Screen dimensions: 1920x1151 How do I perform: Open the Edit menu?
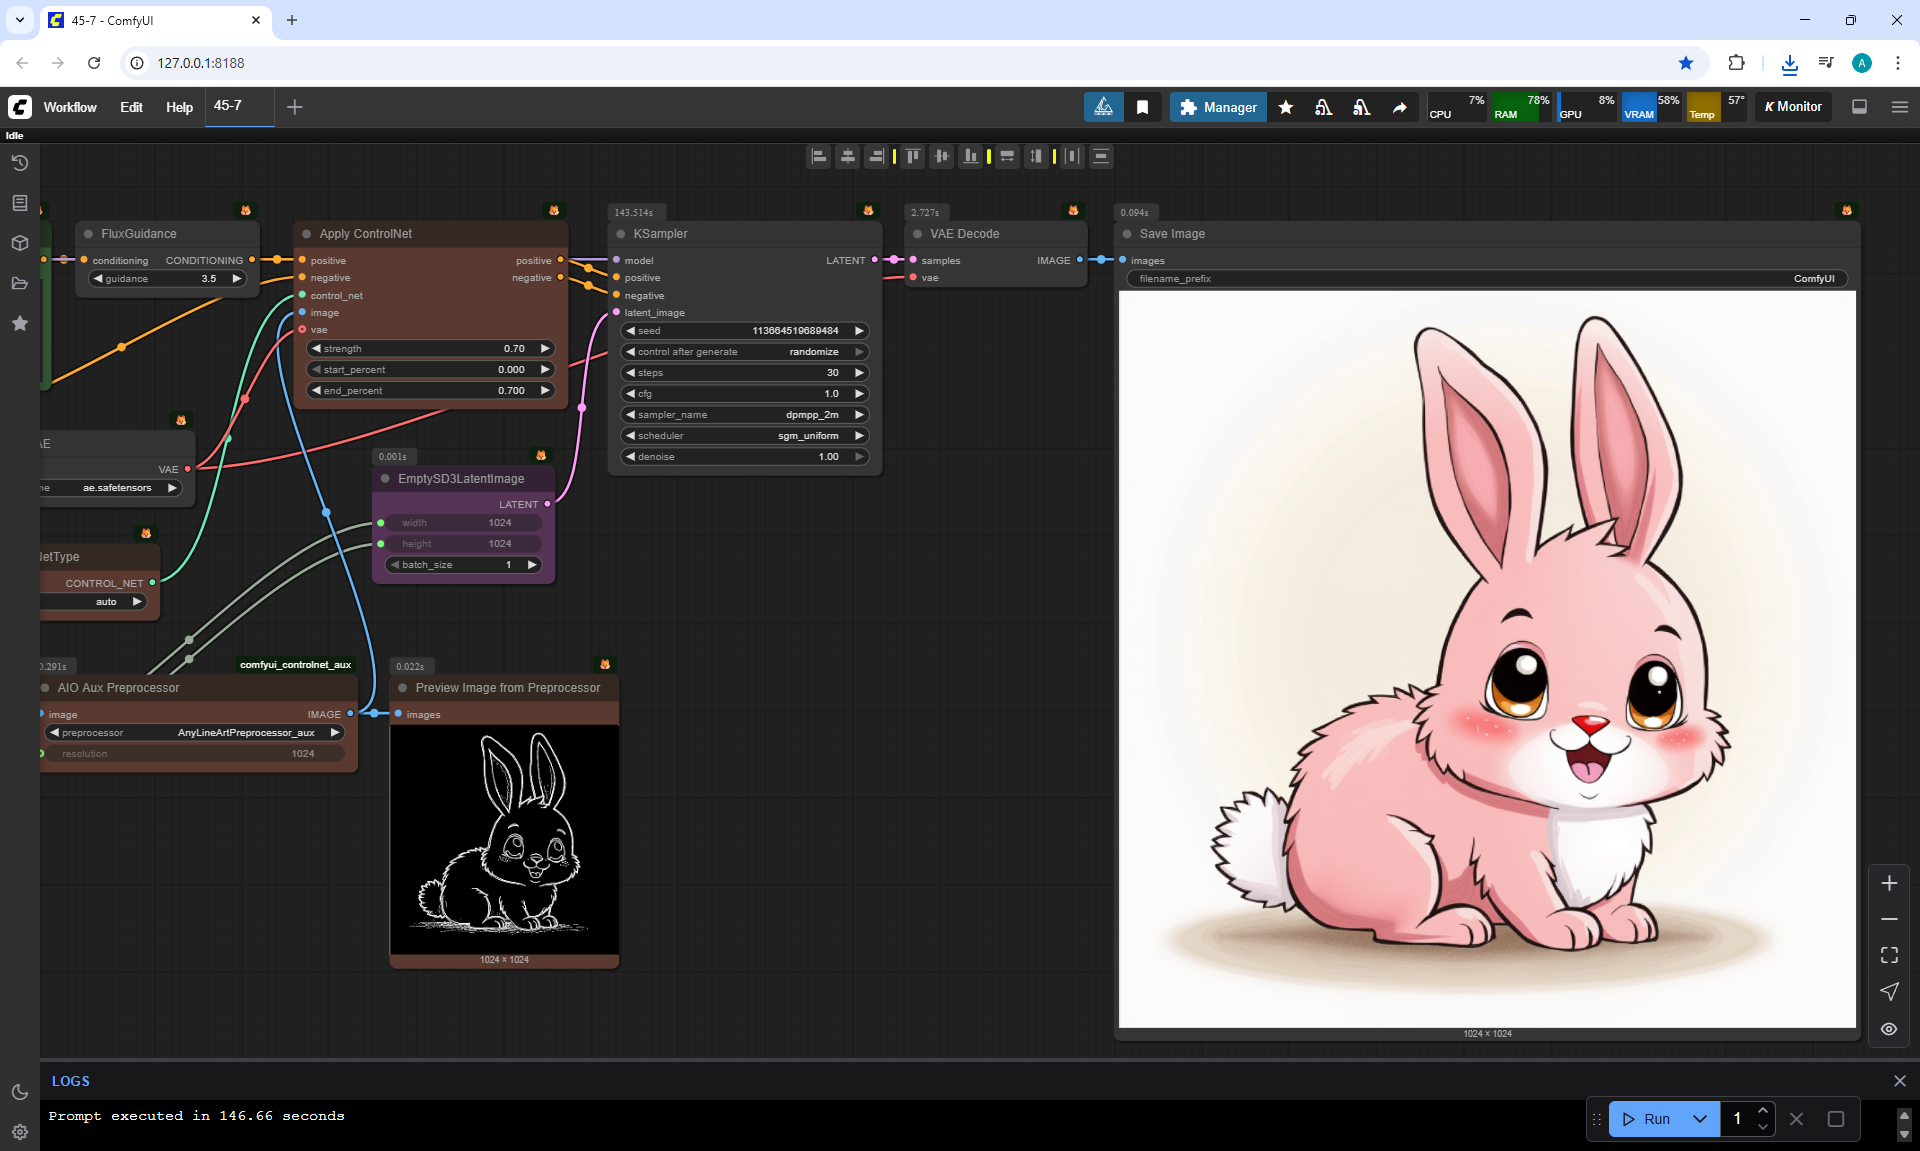click(131, 107)
